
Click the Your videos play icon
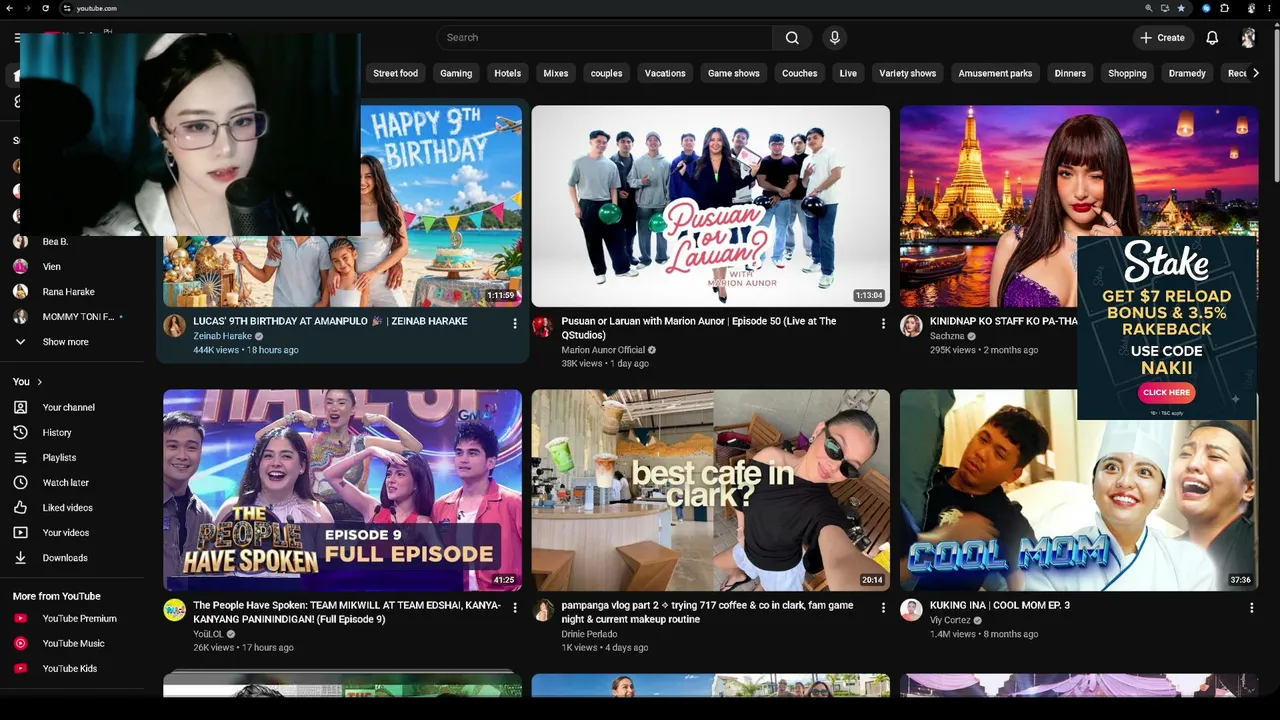tap(20, 533)
